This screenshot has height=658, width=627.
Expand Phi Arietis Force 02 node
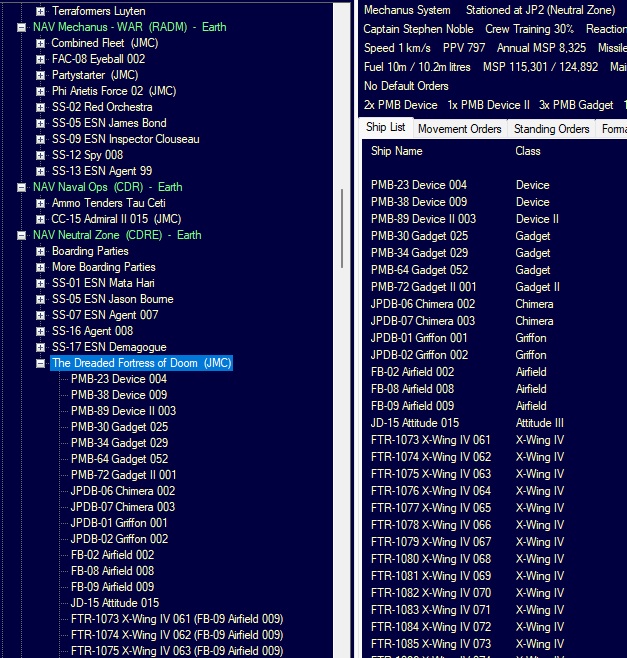click(40, 91)
